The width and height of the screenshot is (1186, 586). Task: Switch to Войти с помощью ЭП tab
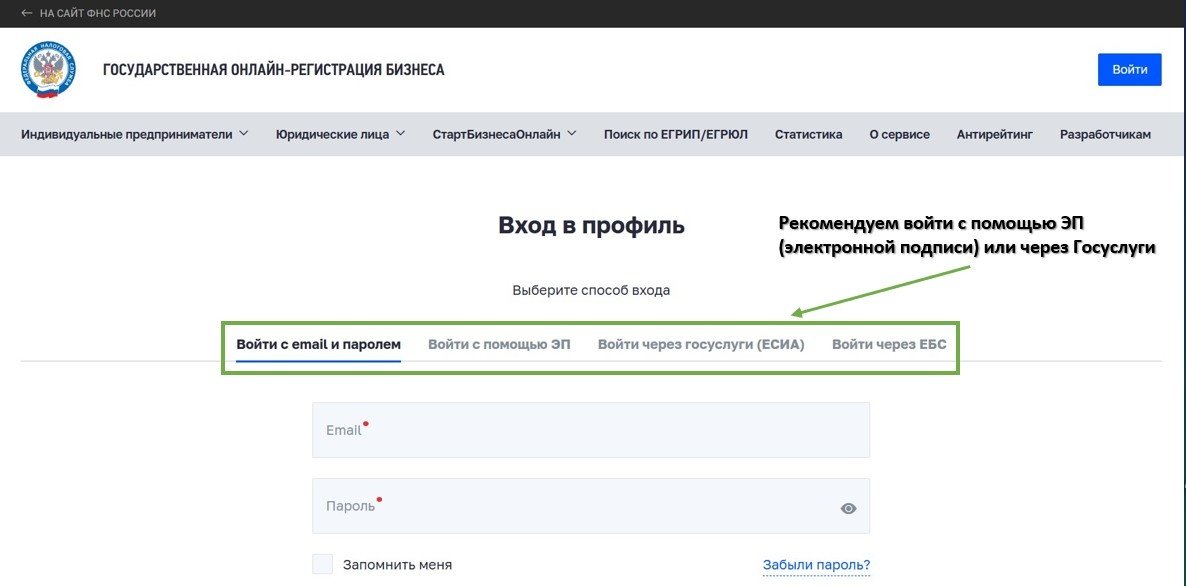click(499, 345)
